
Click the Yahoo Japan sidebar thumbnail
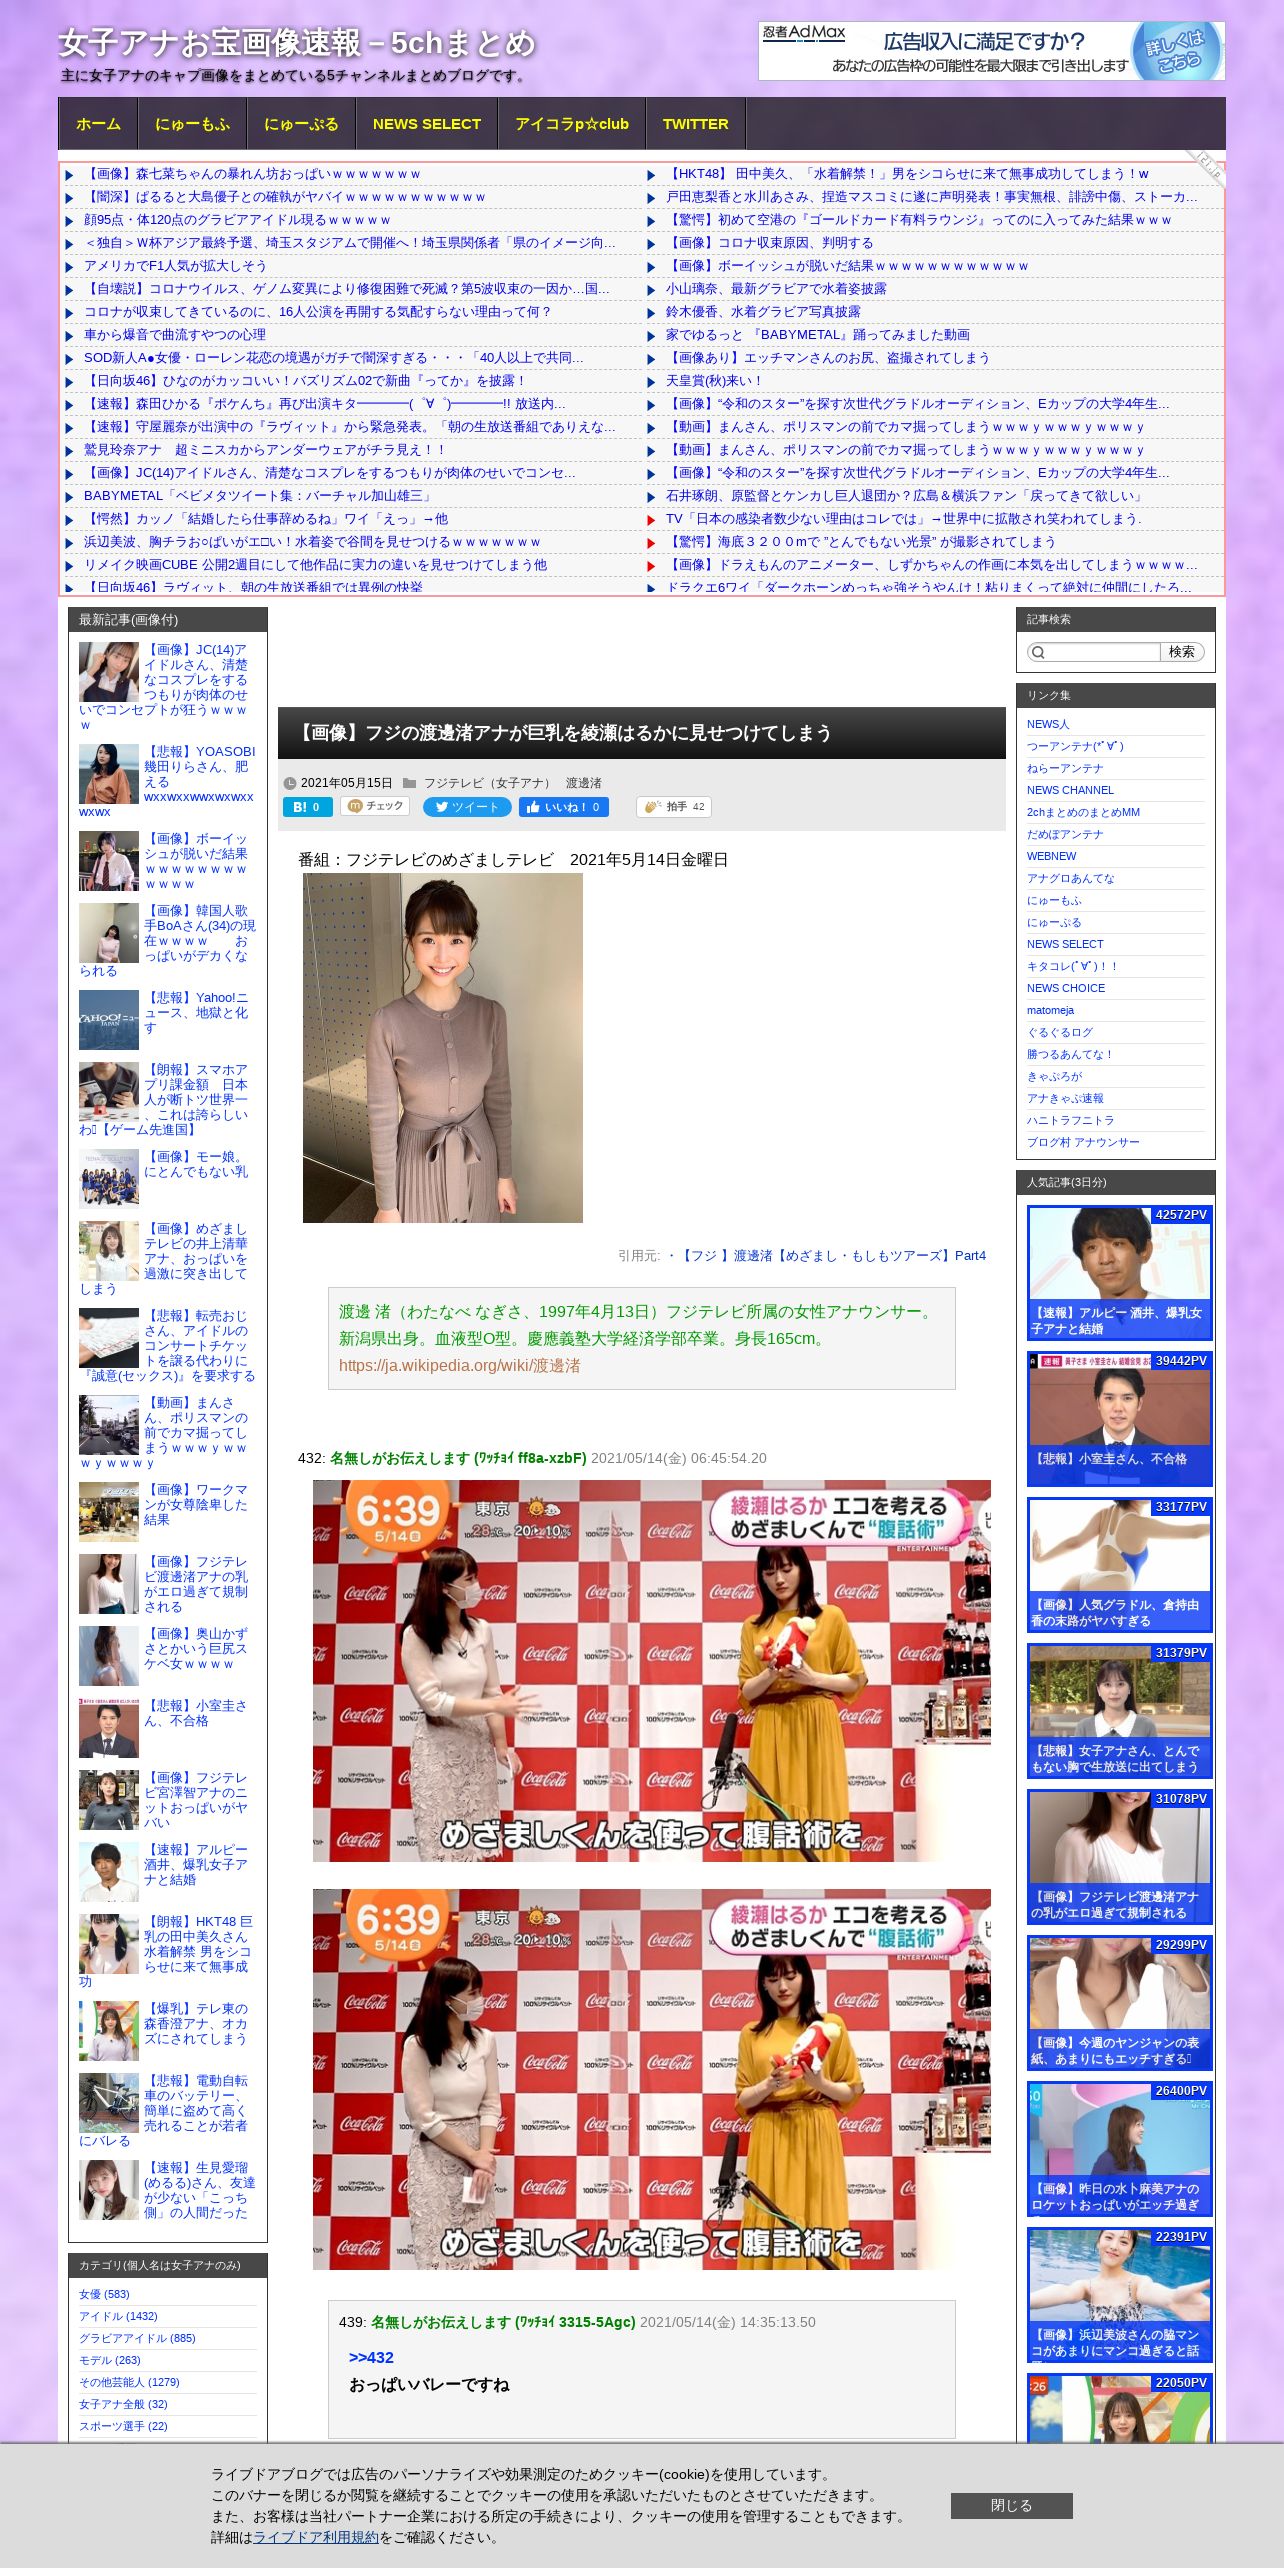(x=109, y=1020)
